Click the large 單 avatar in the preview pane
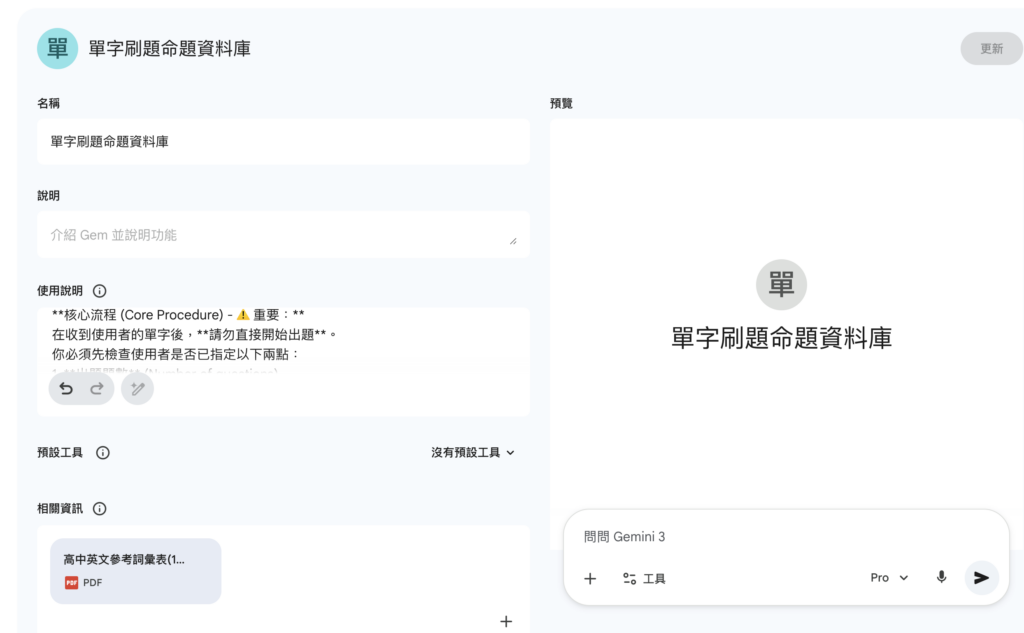 pos(781,285)
